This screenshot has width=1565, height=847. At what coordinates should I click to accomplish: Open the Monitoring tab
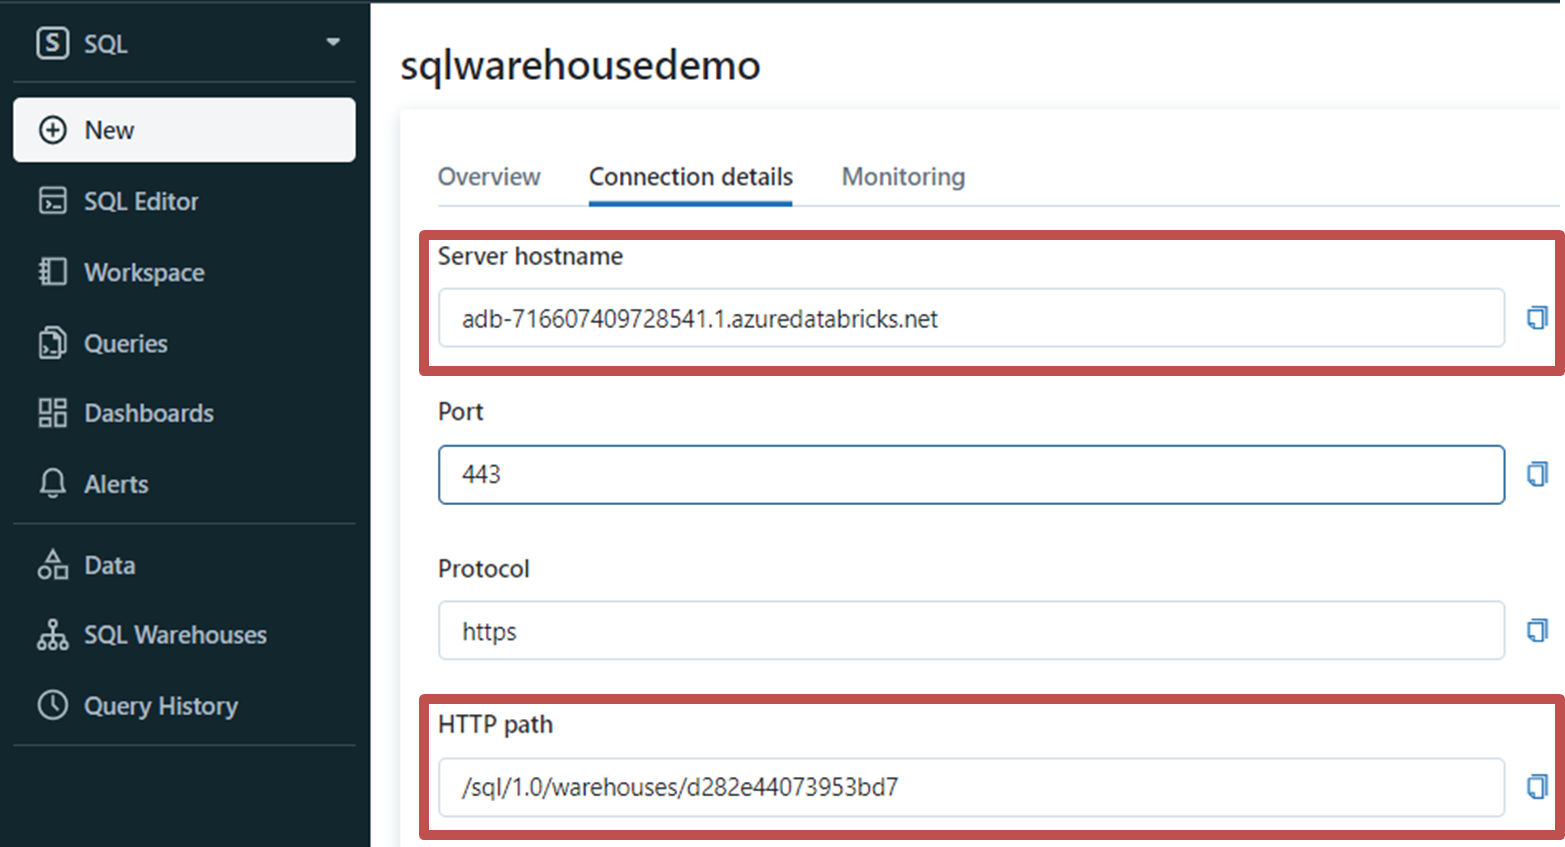(x=902, y=176)
